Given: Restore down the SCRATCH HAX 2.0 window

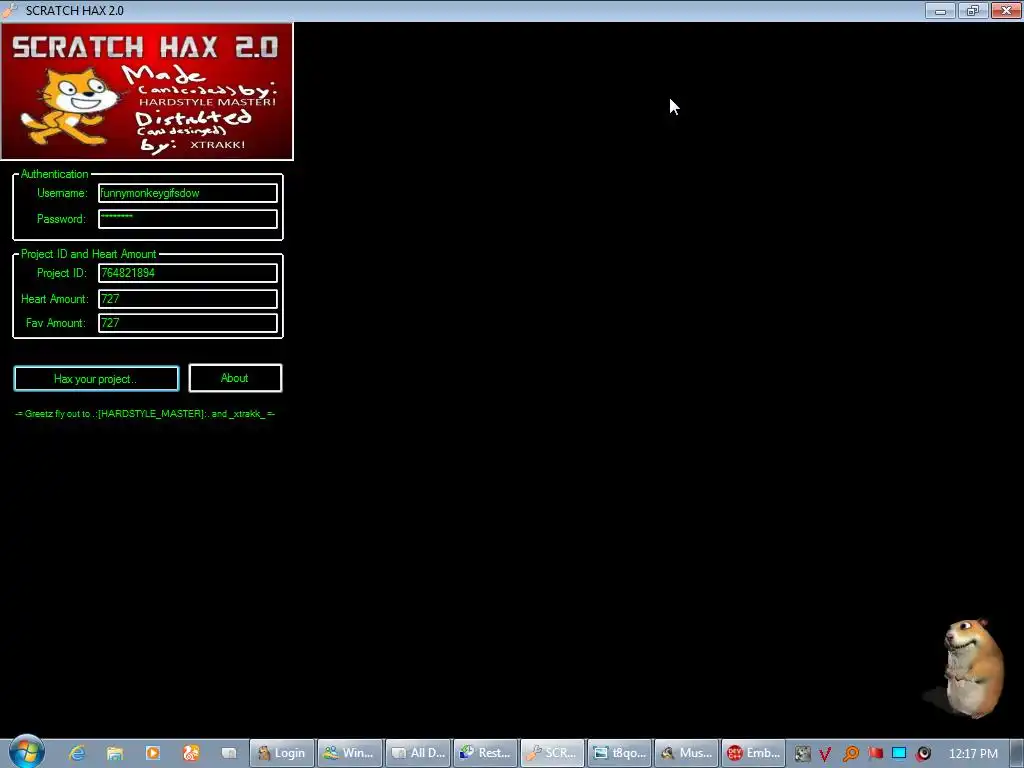Looking at the screenshot, I should point(973,10).
